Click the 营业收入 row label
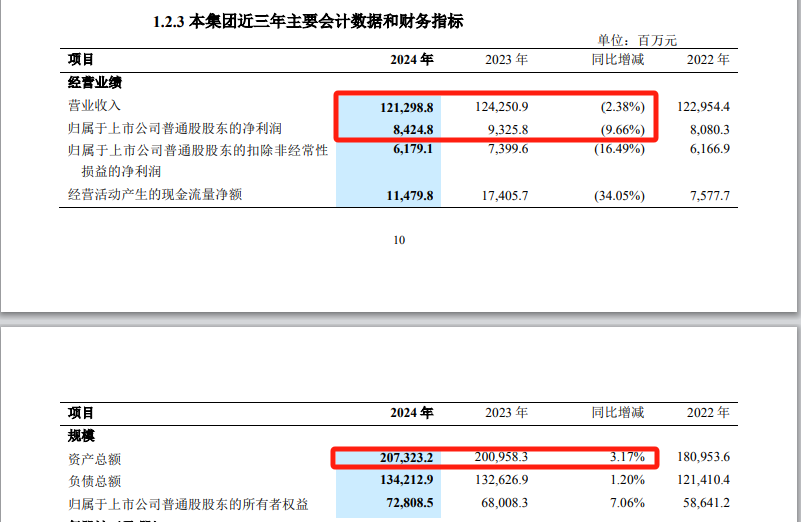Image resolution: width=801 pixels, height=522 pixels. (95, 105)
